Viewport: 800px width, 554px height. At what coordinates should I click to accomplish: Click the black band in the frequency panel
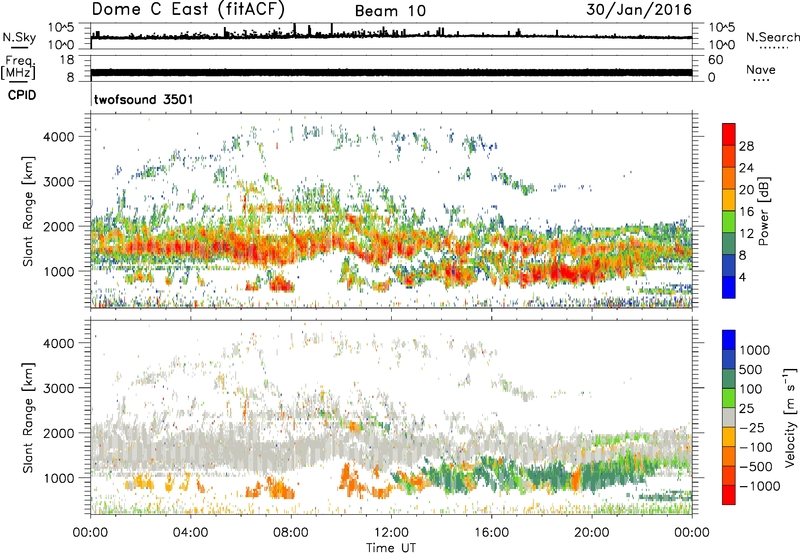point(391,72)
